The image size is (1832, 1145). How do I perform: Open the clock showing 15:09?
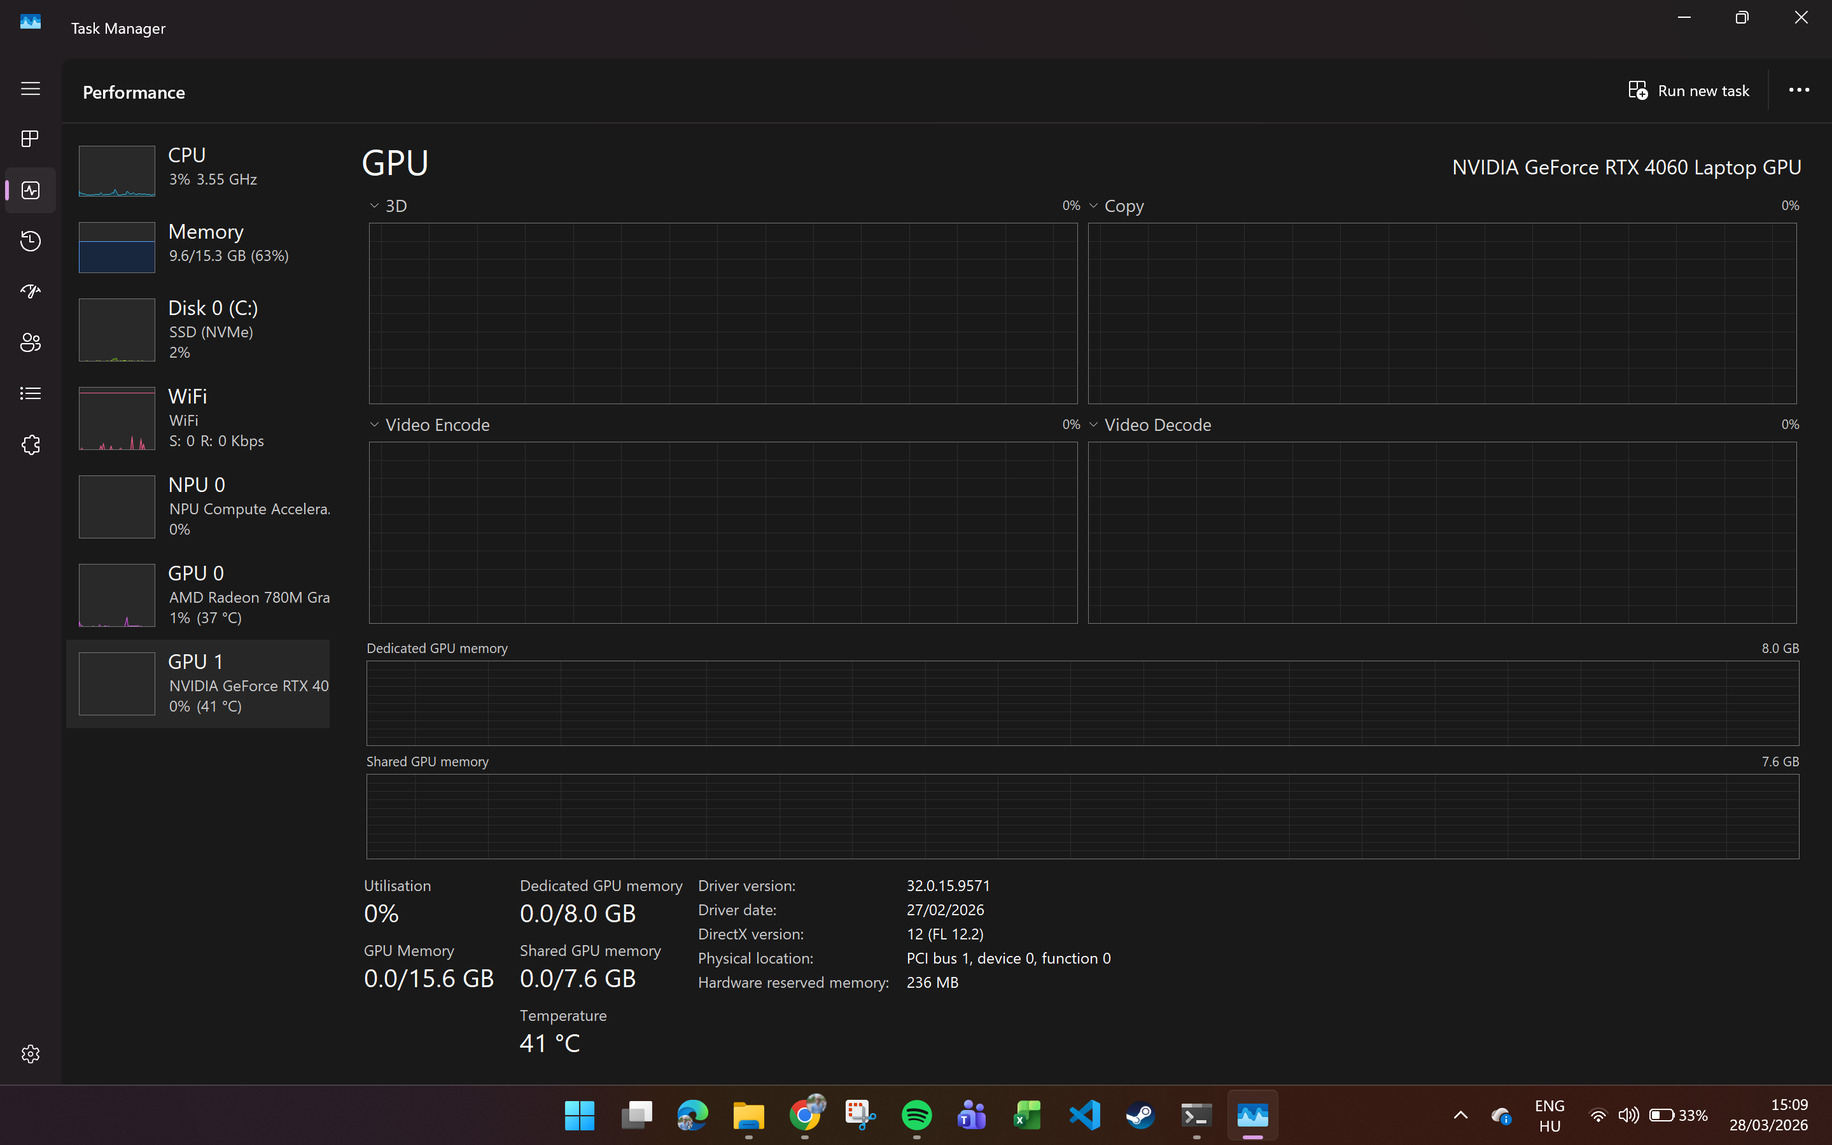(x=1769, y=1115)
